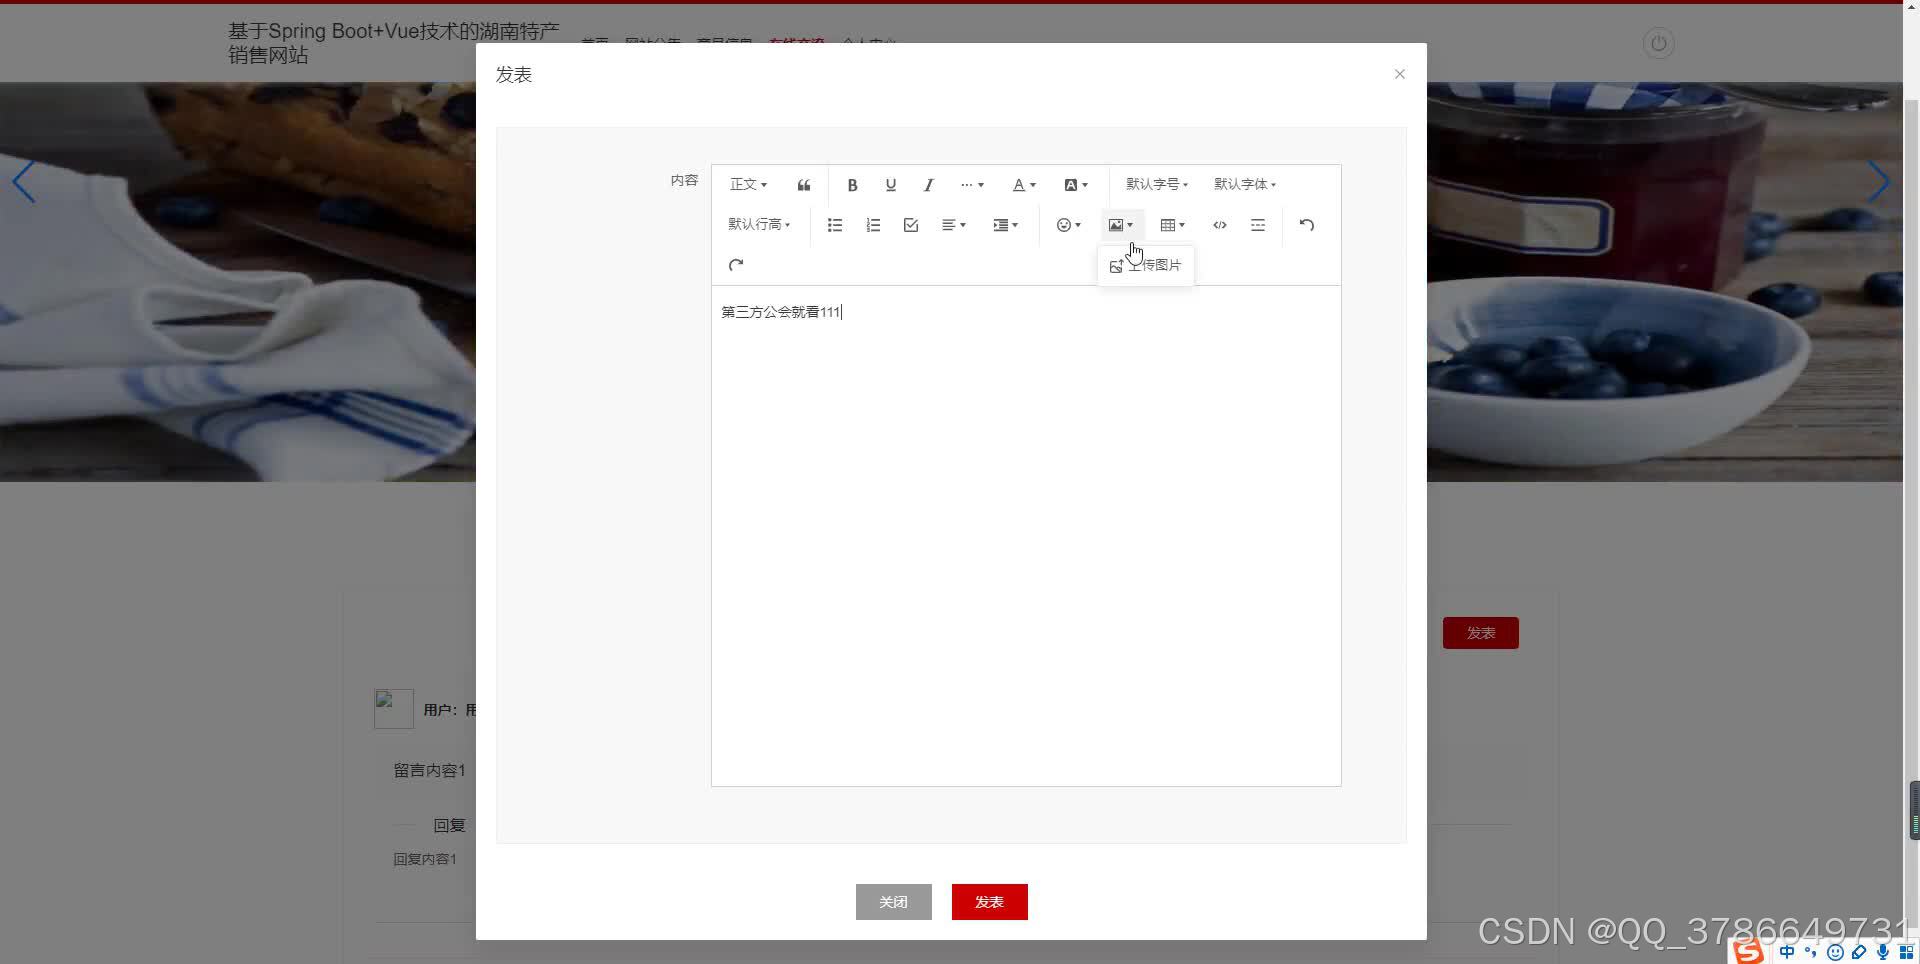Open the background color picker
The height and width of the screenshot is (964, 1920).
coord(1076,185)
